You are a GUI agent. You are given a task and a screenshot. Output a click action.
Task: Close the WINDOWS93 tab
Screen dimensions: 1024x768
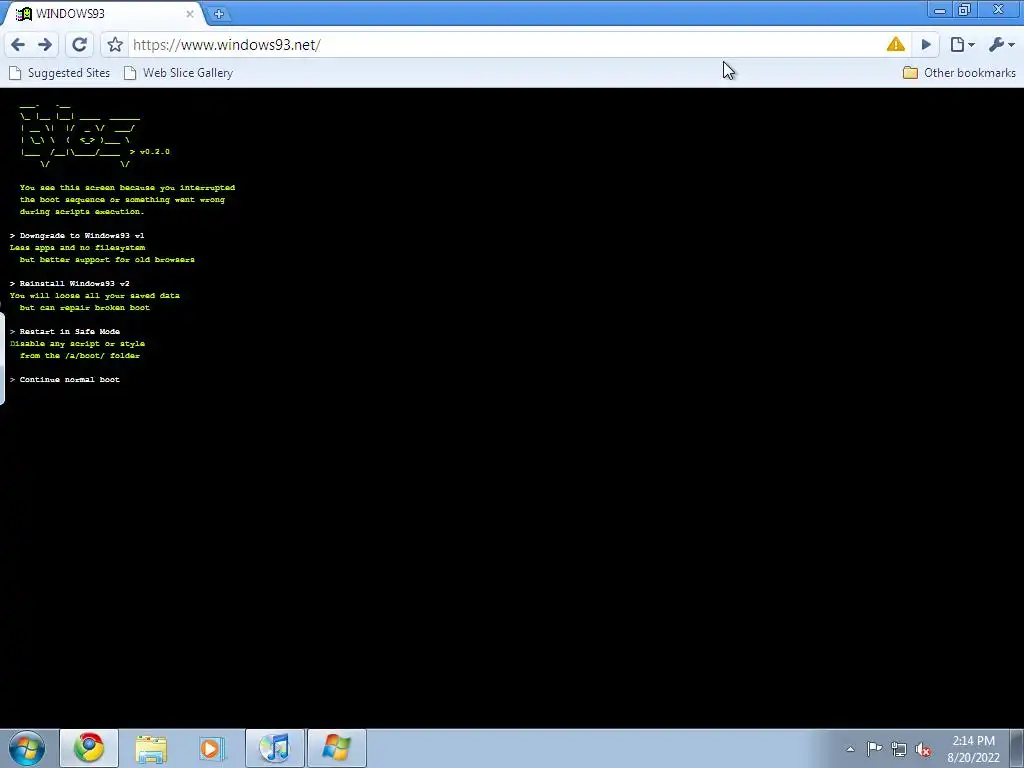[x=189, y=13]
